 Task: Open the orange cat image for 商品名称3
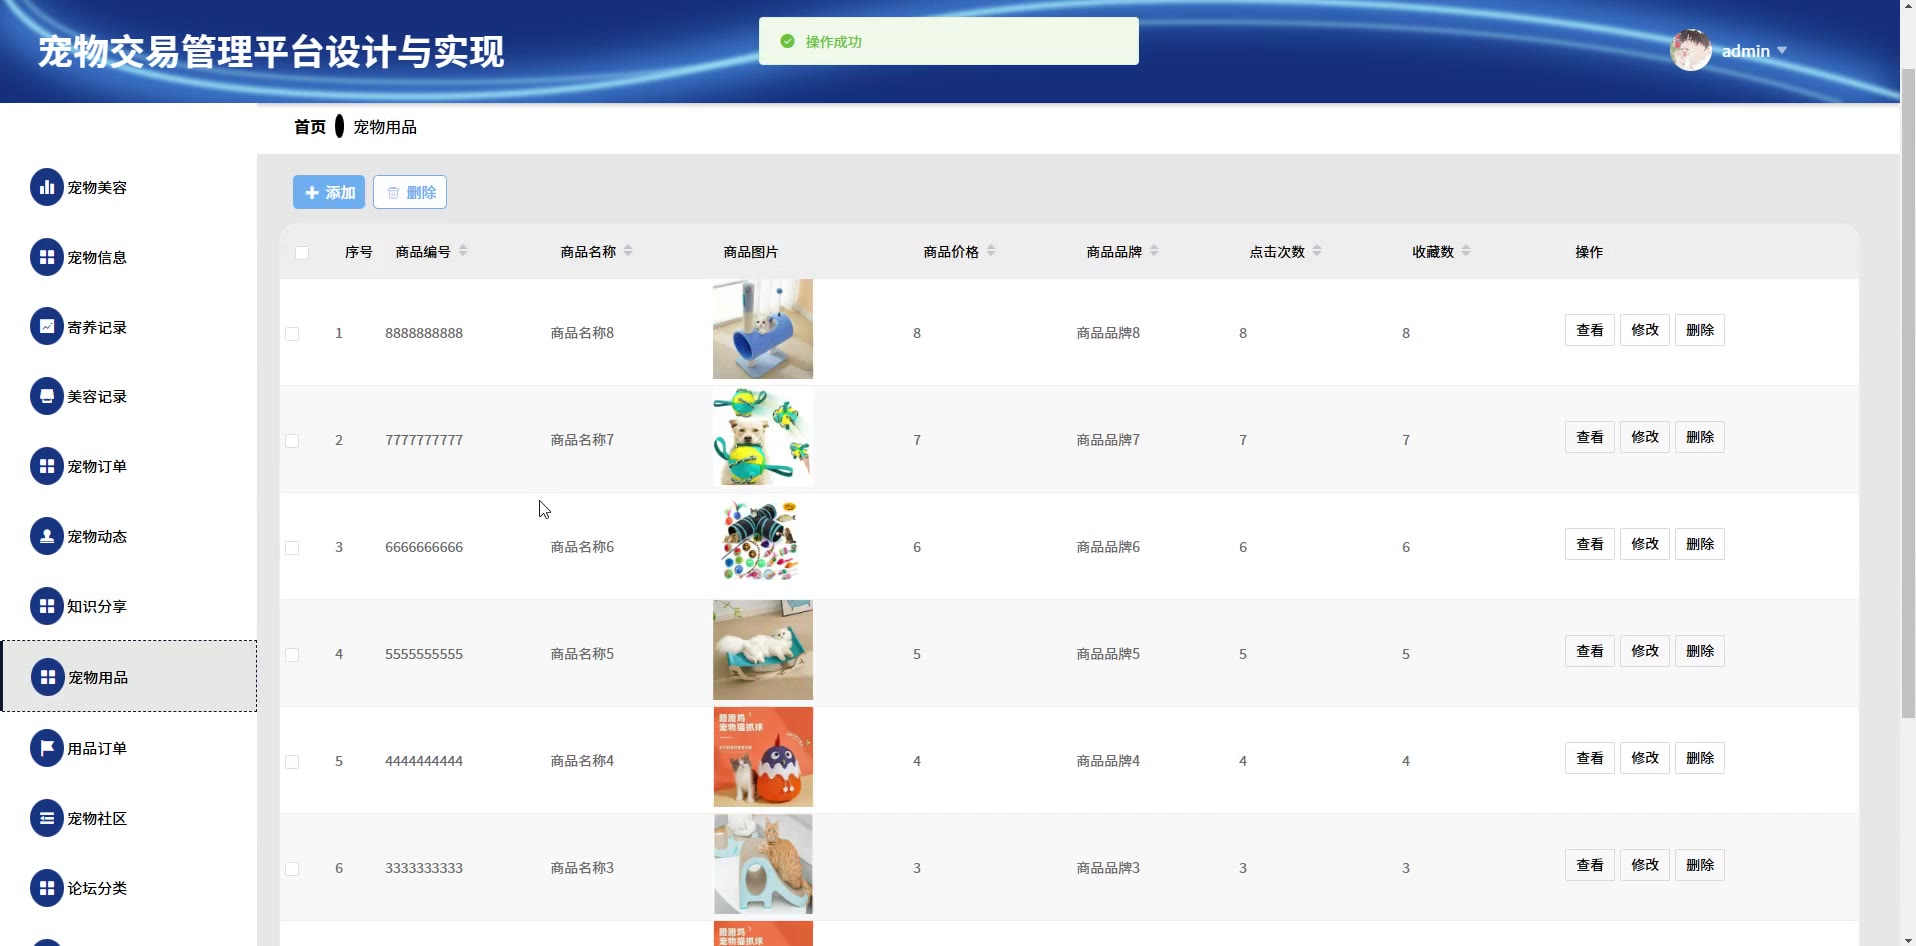coord(763,864)
